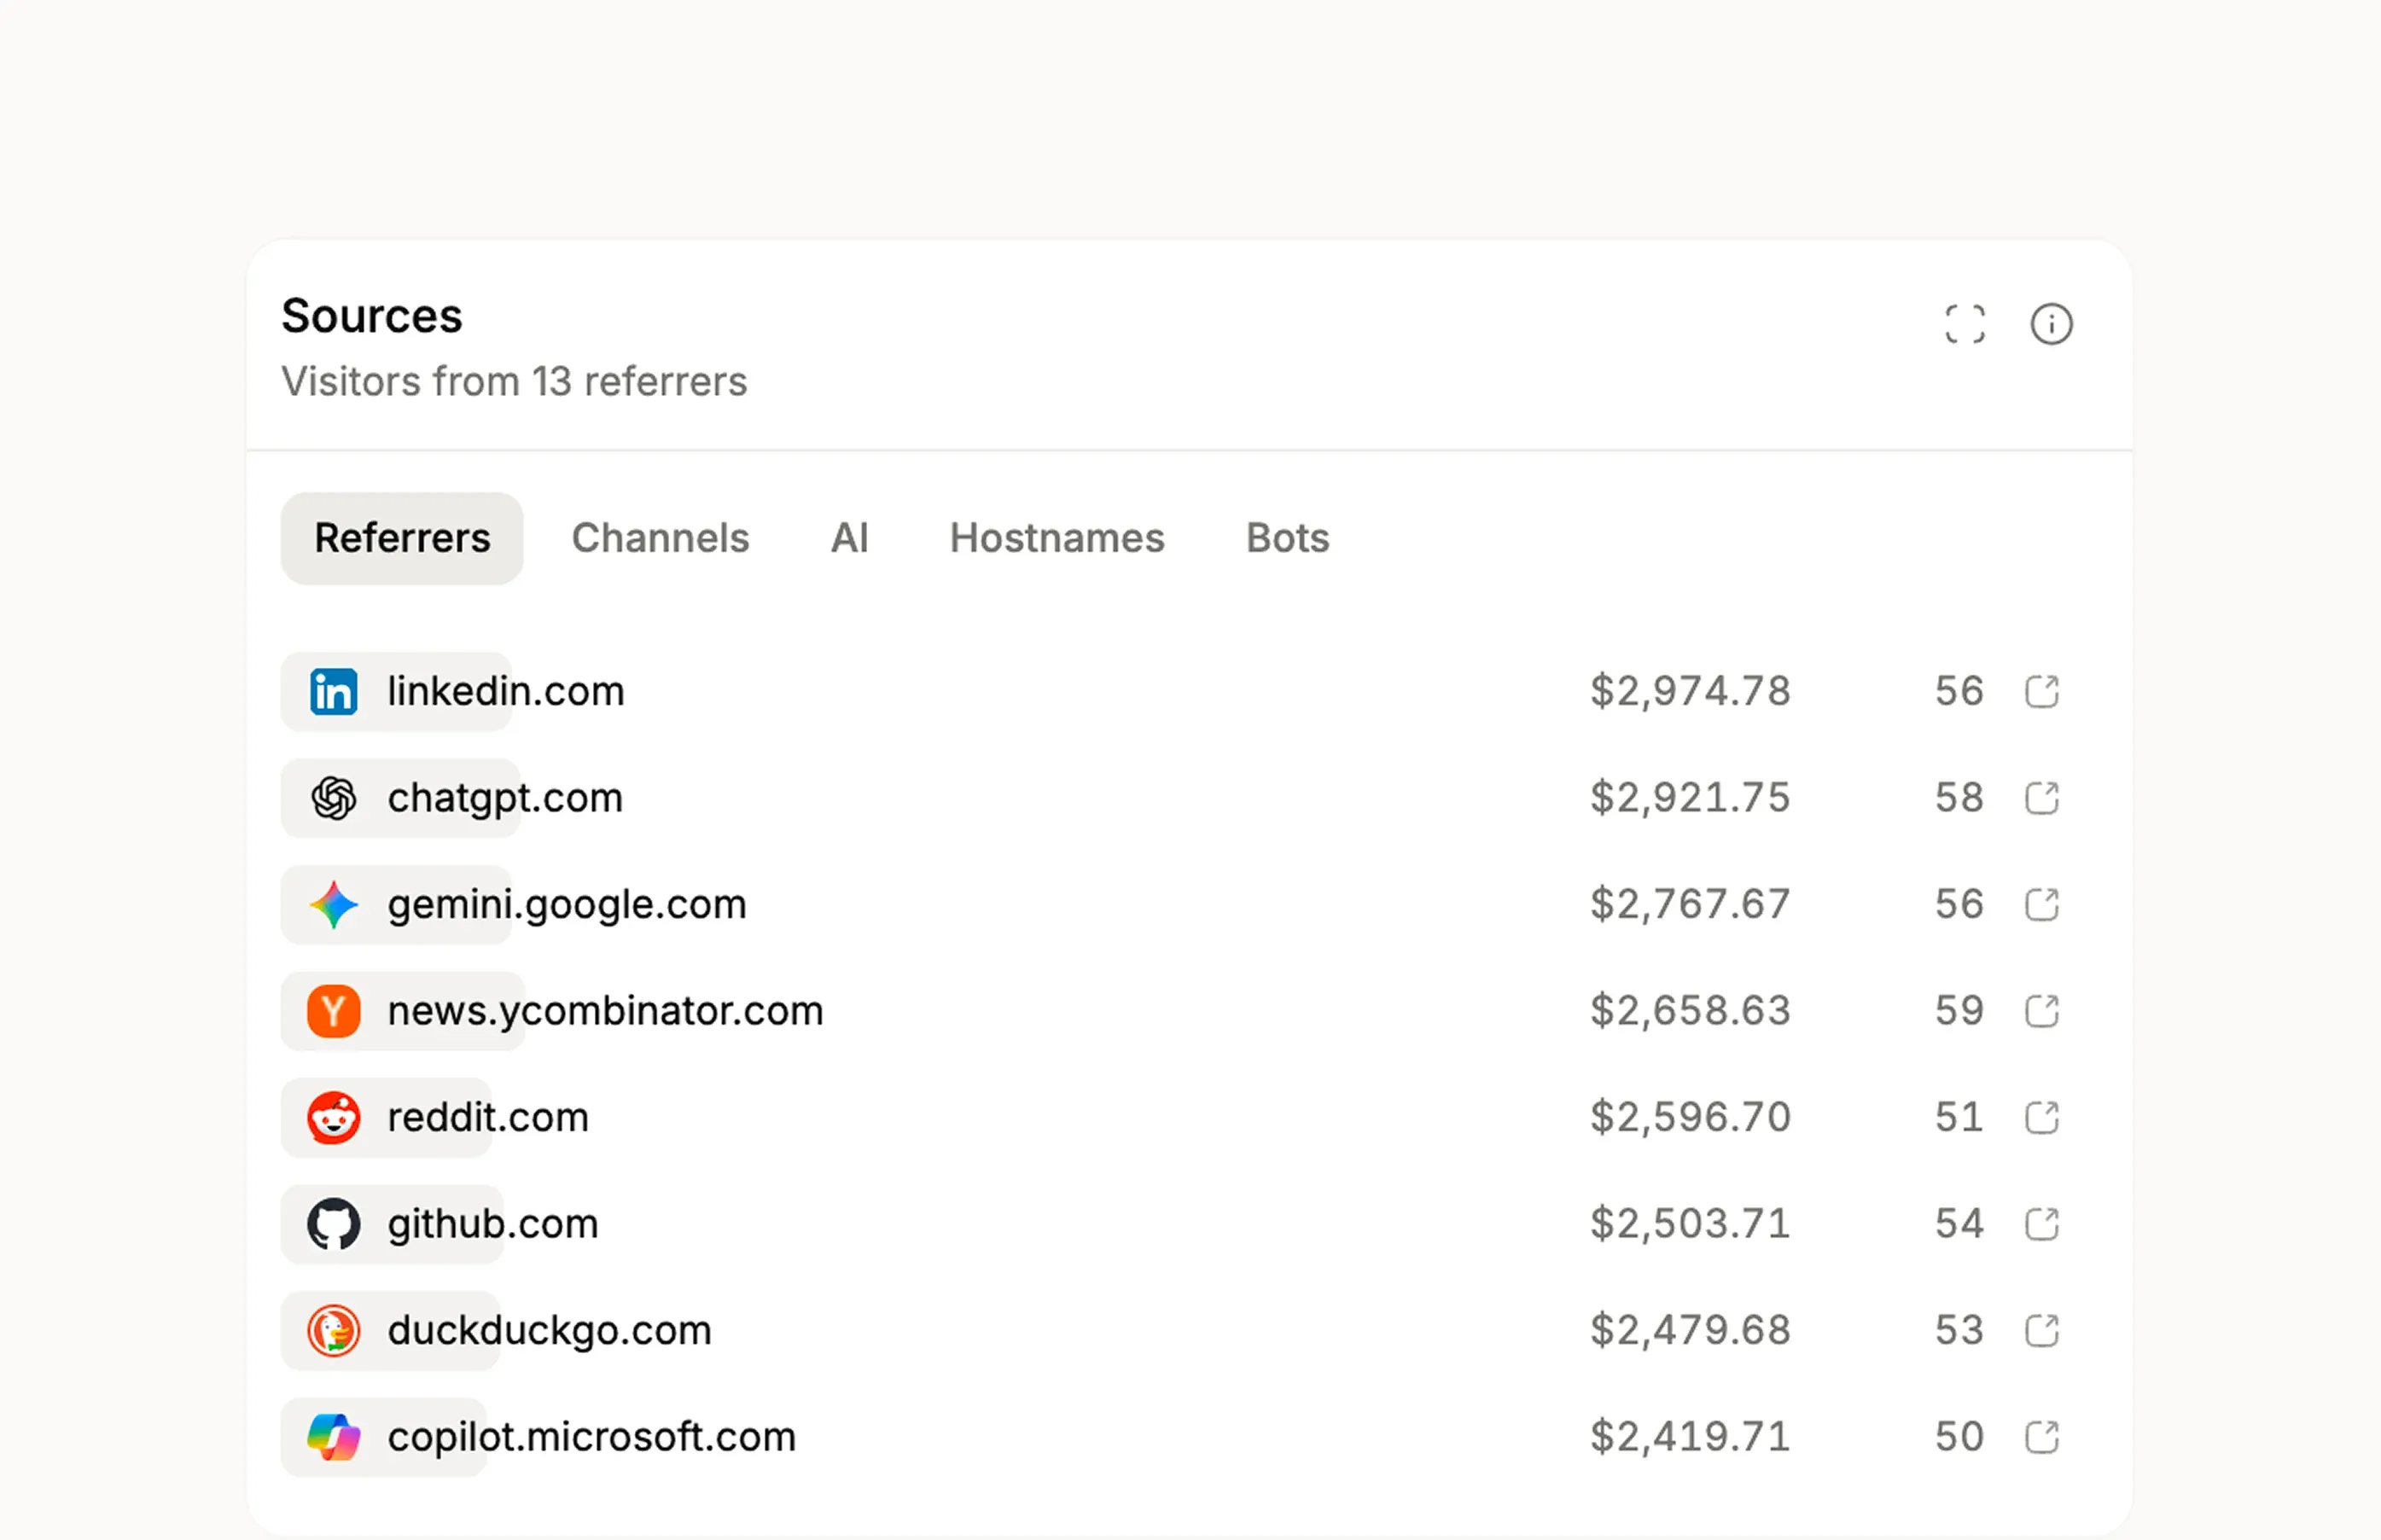
Task: Open the Hostnames tab
Action: (1057, 538)
